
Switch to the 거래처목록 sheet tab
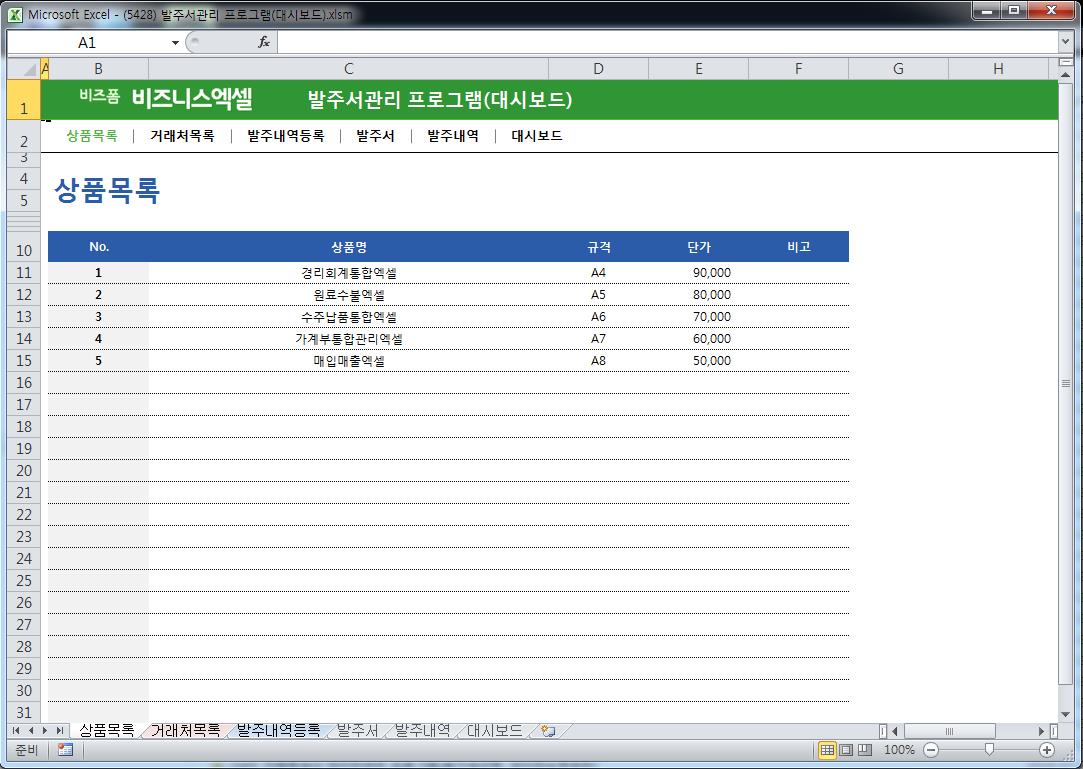point(185,730)
